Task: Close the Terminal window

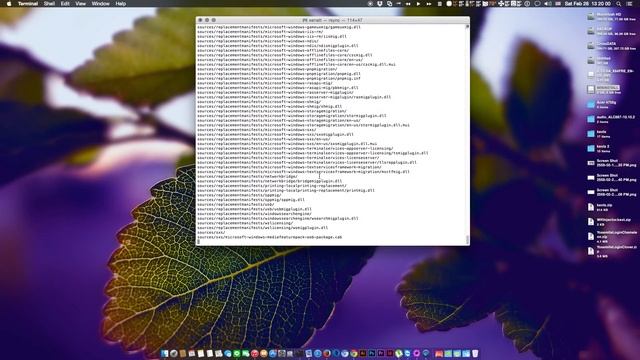Action: coord(200,20)
